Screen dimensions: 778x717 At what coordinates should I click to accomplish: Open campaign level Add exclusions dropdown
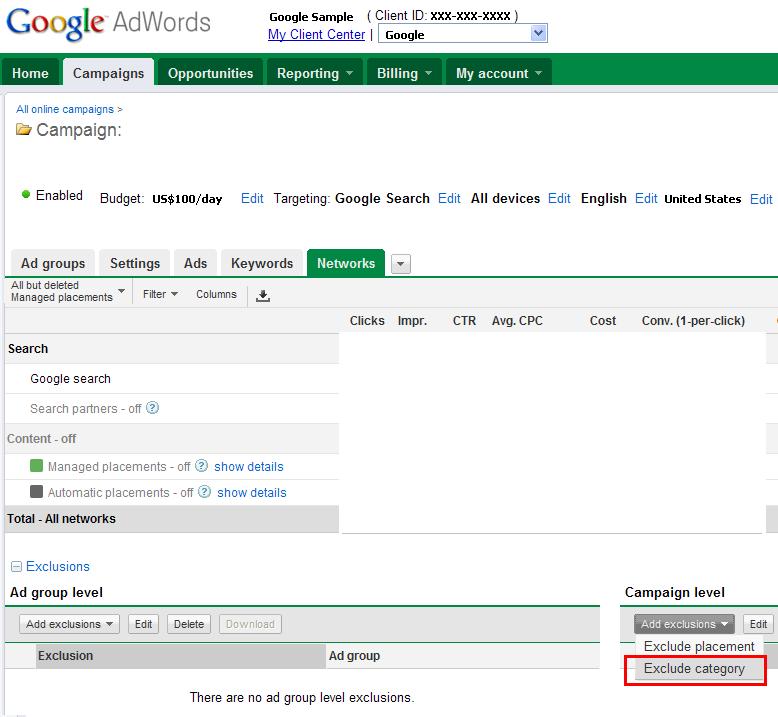[684, 624]
